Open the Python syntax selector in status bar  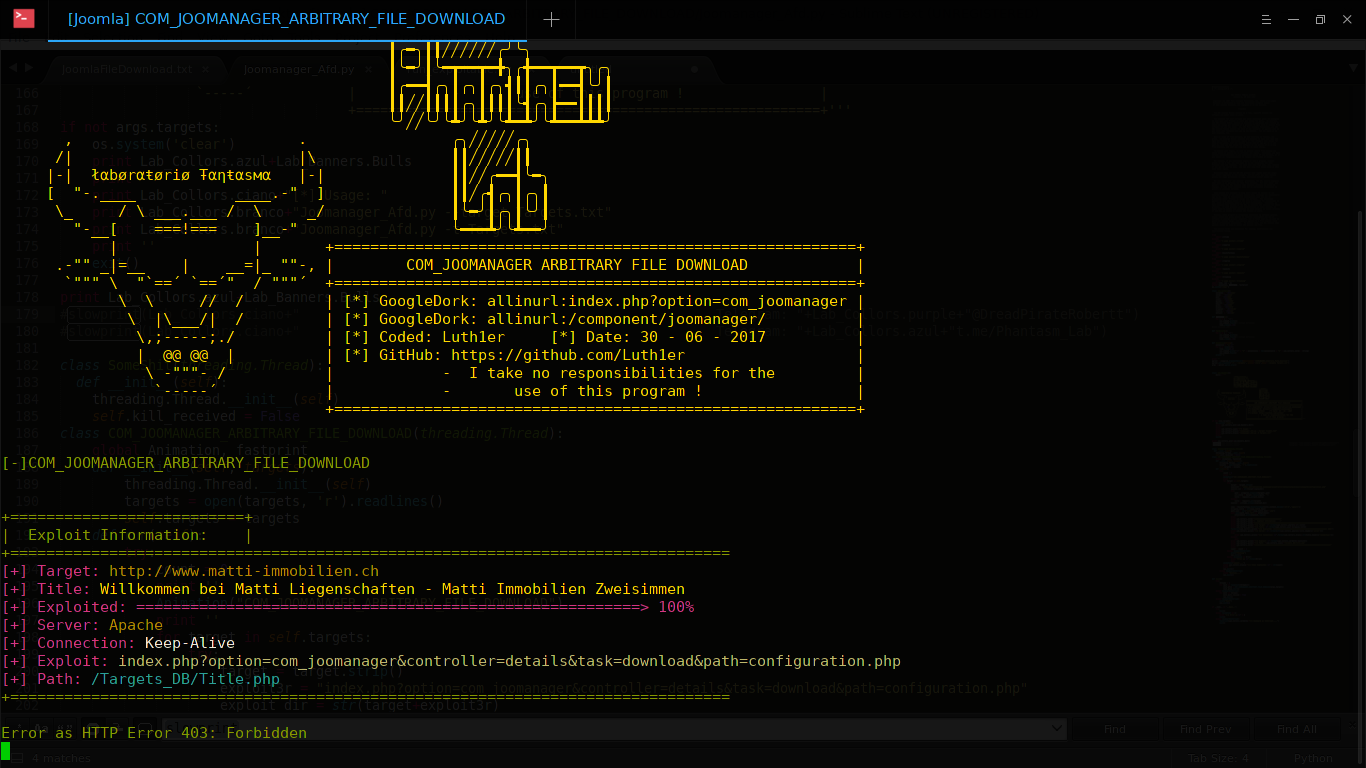click(1313, 758)
